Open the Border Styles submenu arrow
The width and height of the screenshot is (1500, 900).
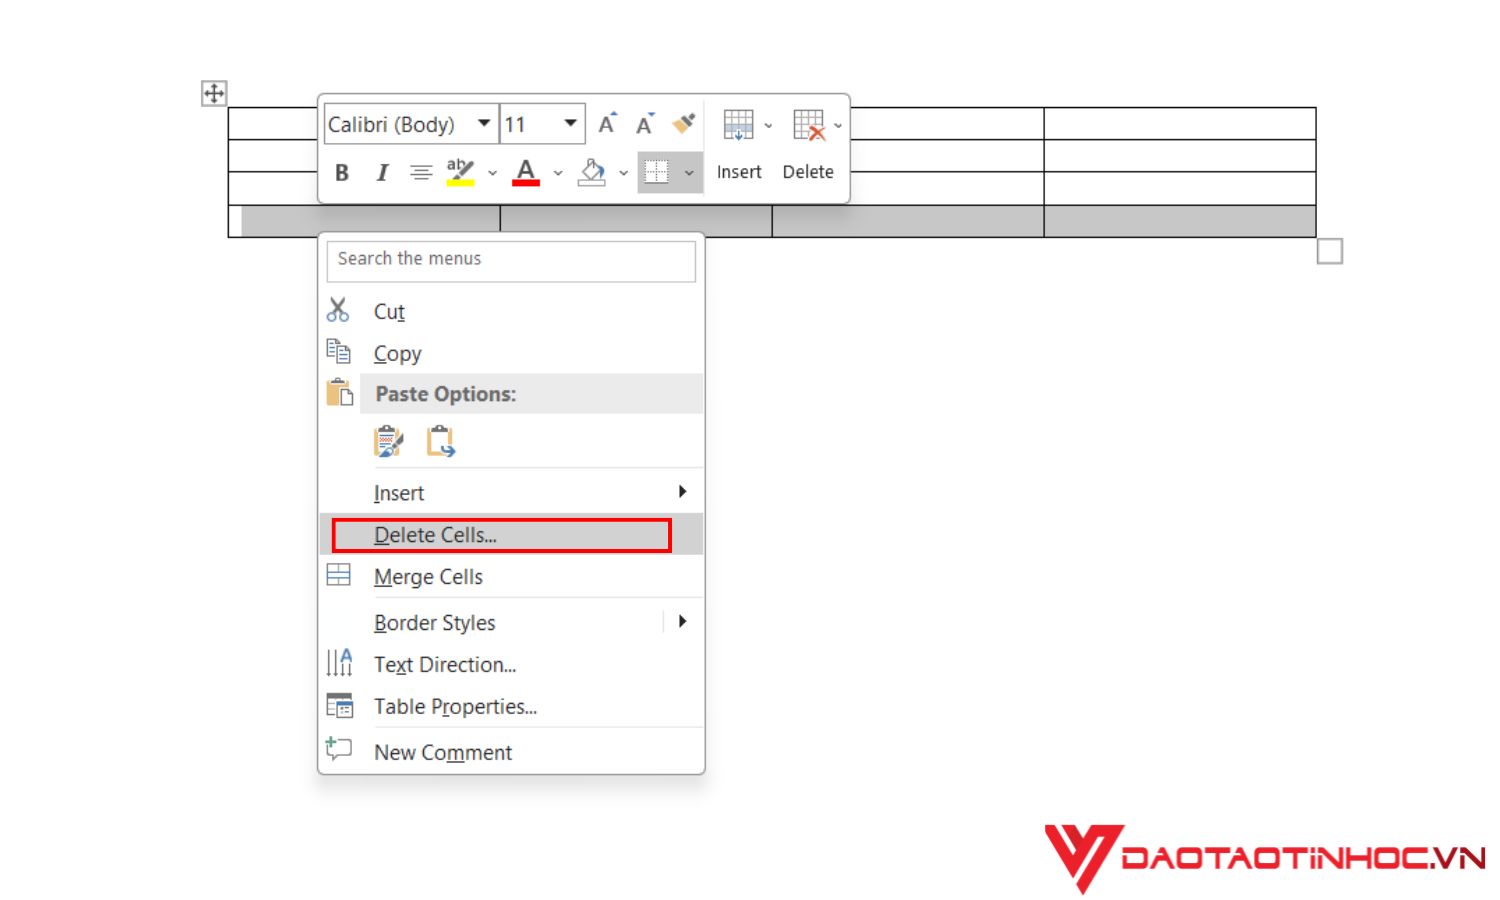pos(683,622)
